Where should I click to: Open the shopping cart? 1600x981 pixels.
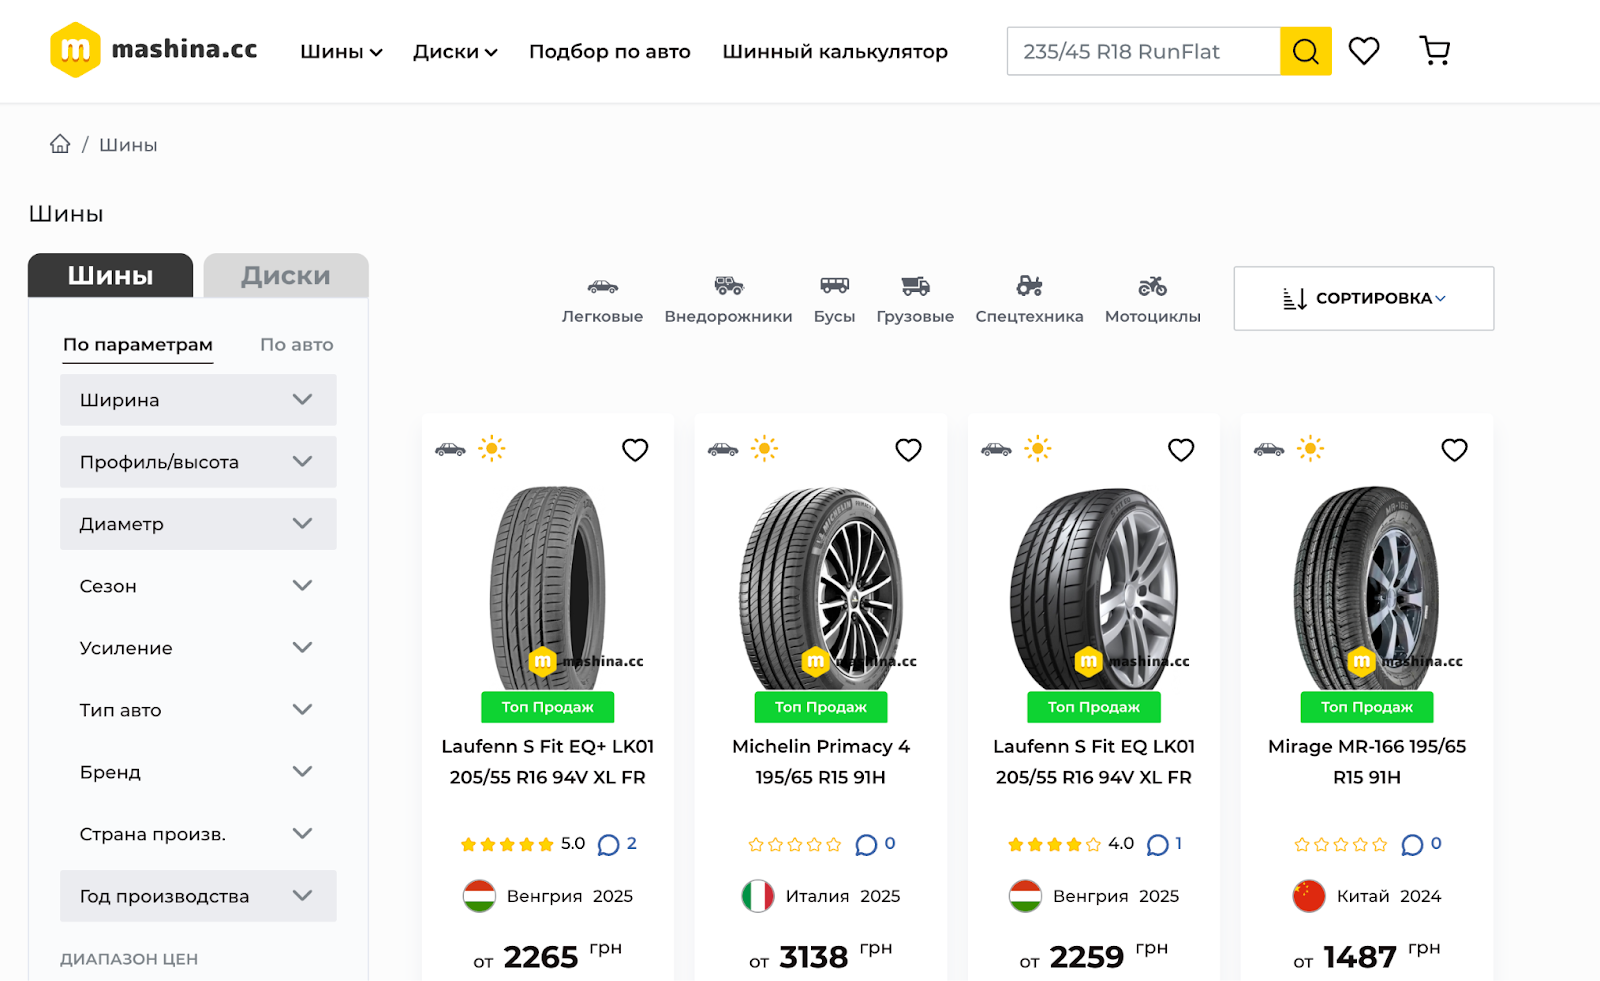pos(1434,51)
